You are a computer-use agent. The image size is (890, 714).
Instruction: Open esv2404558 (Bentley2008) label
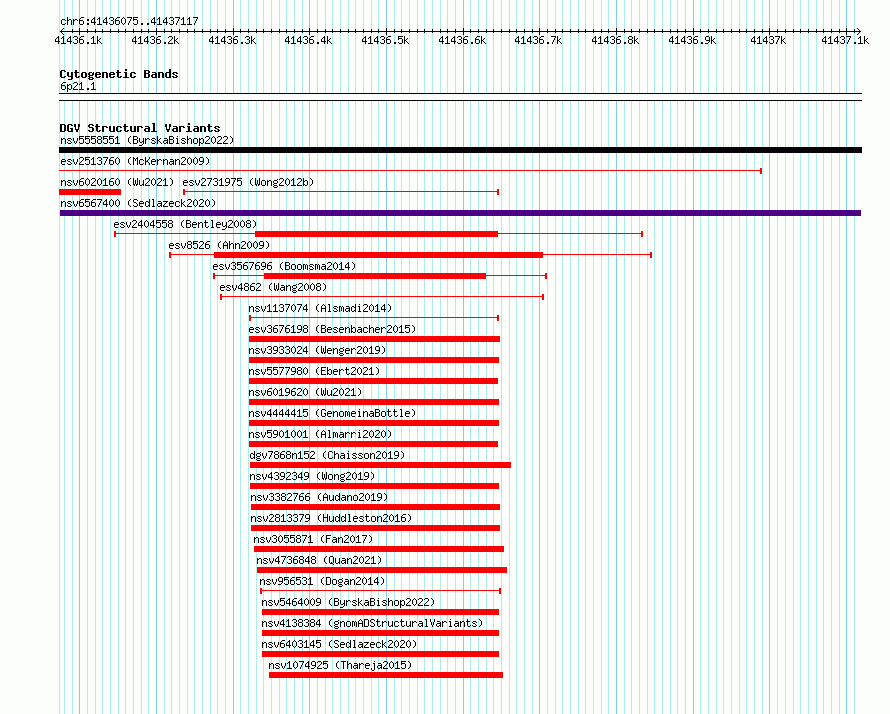point(185,224)
